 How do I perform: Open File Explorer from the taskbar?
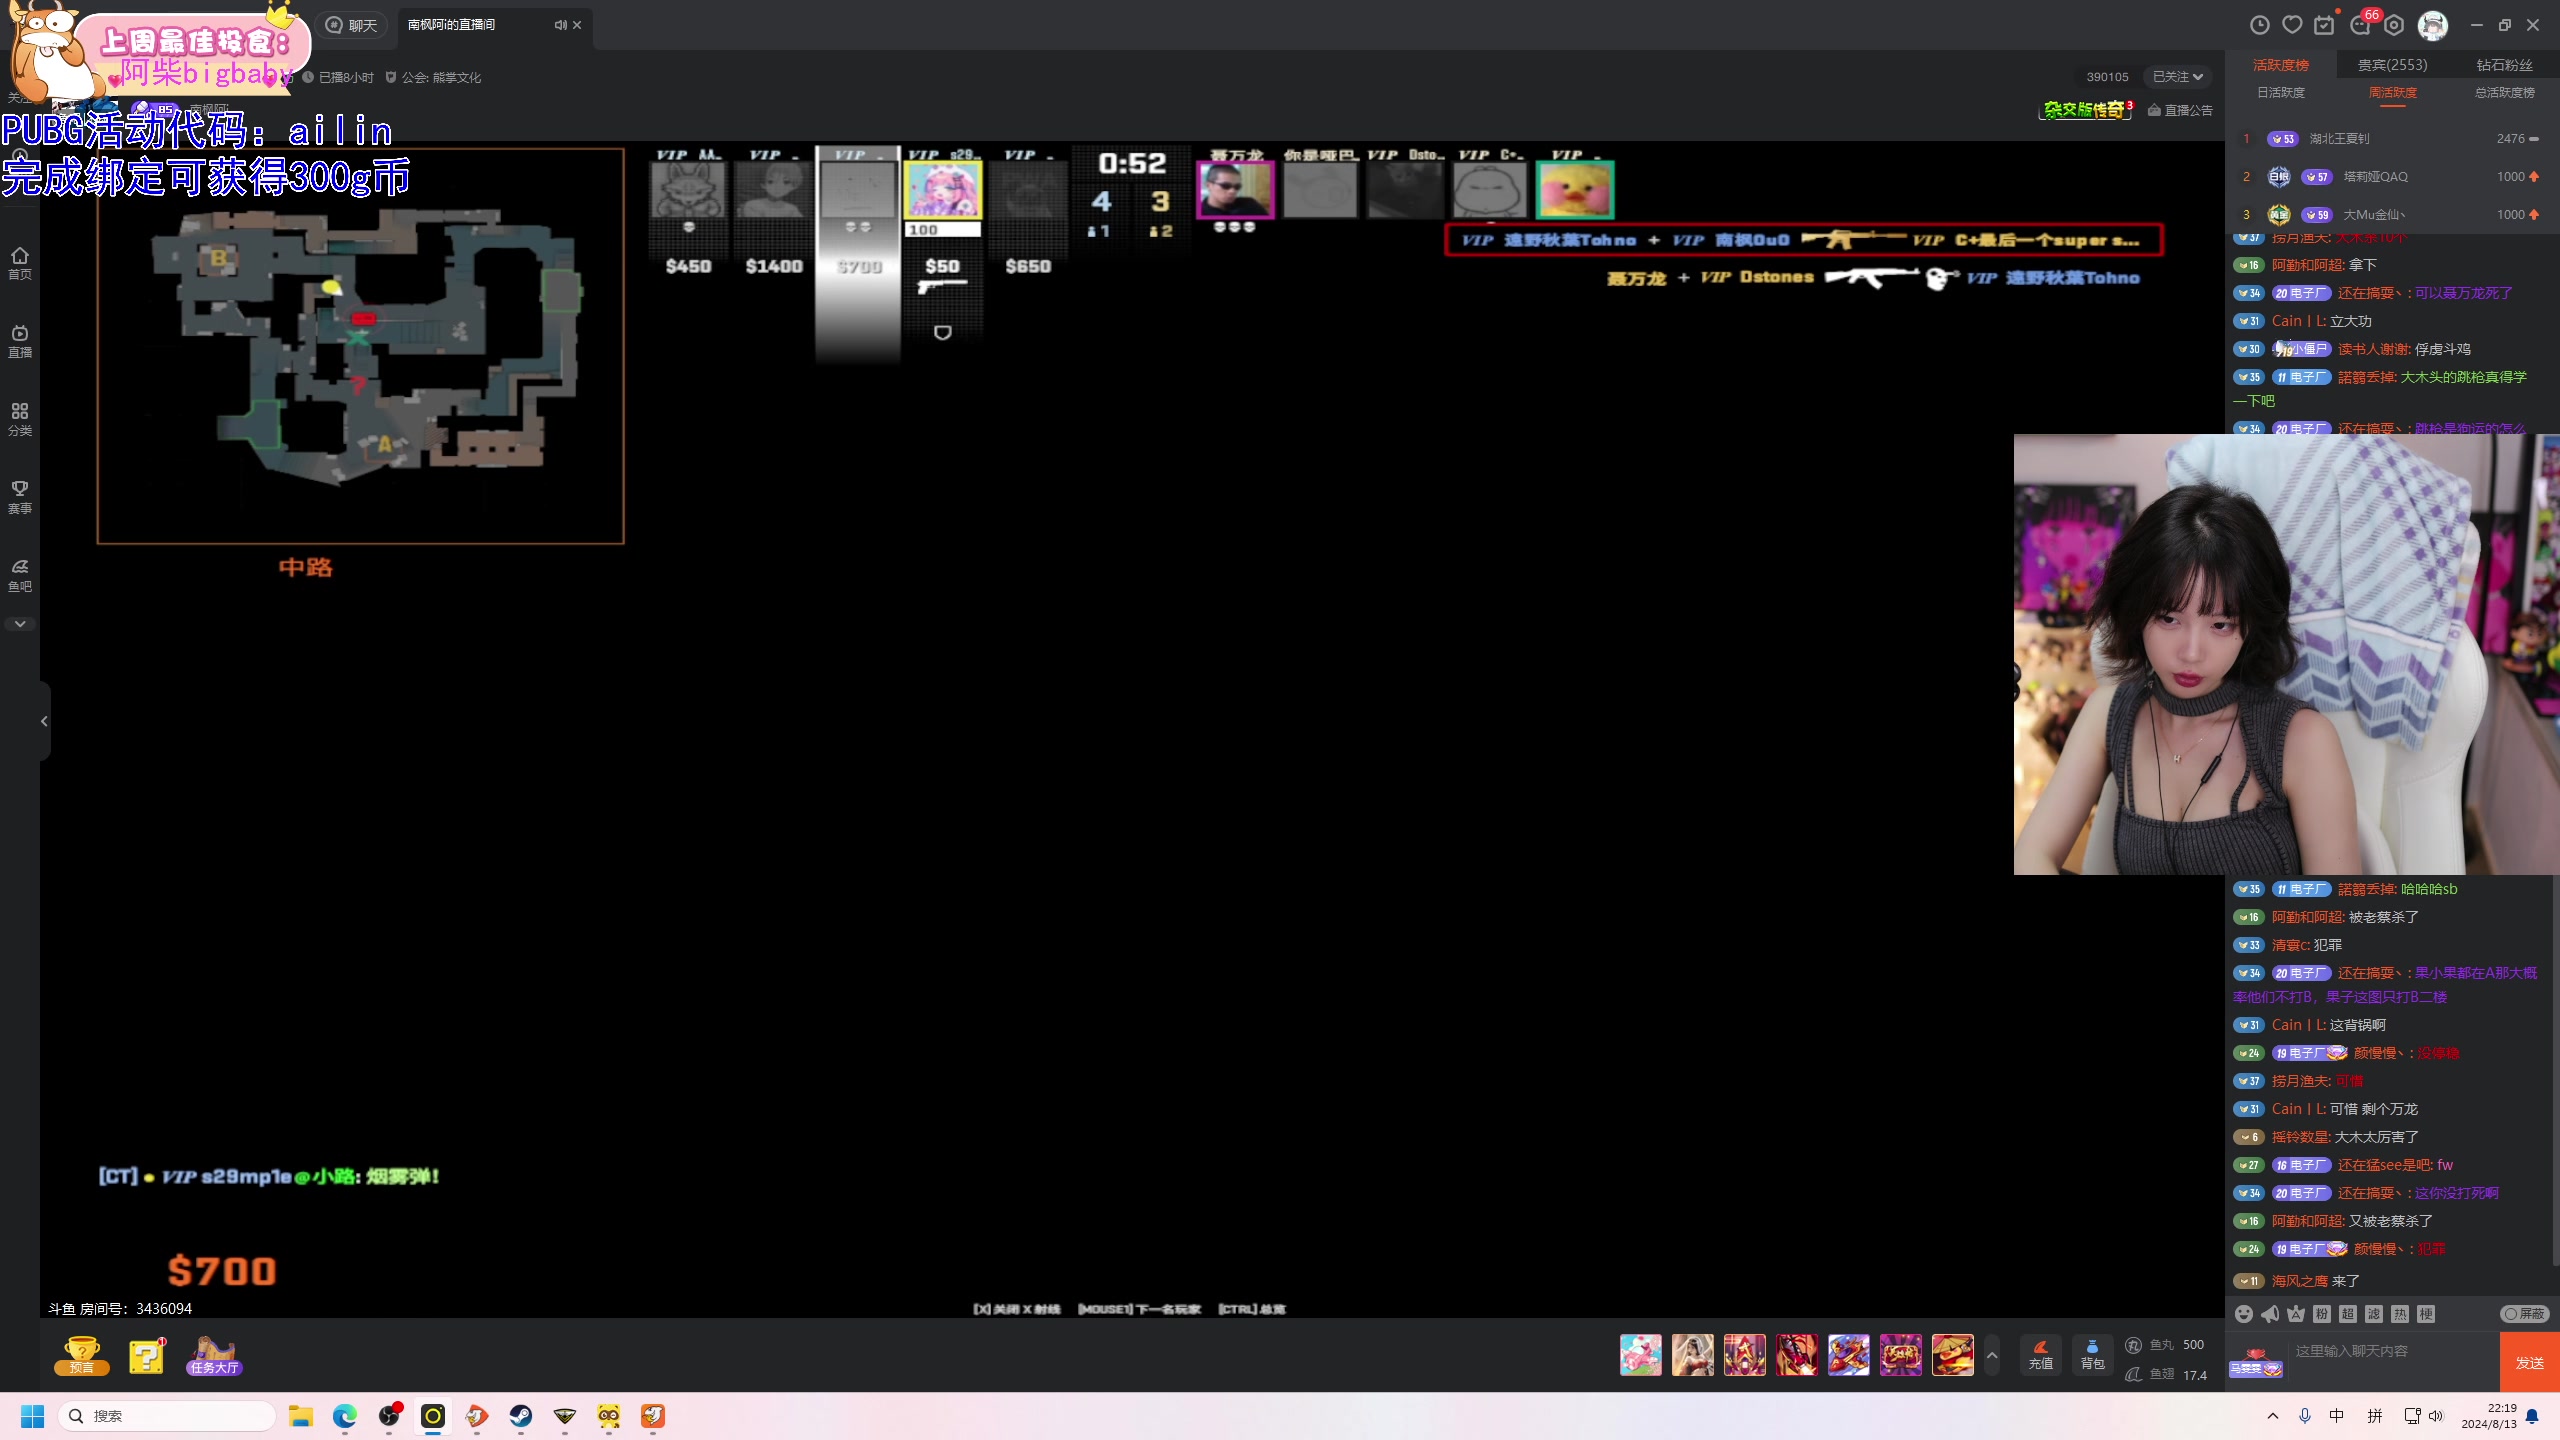(301, 1416)
